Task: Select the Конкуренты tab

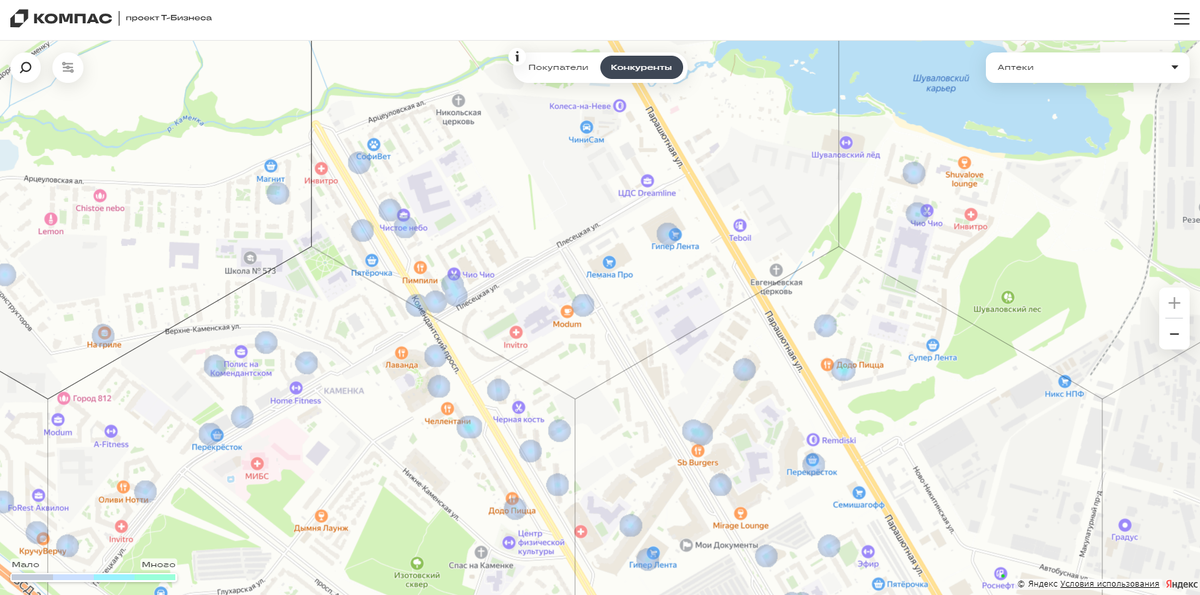Action: 641,67
